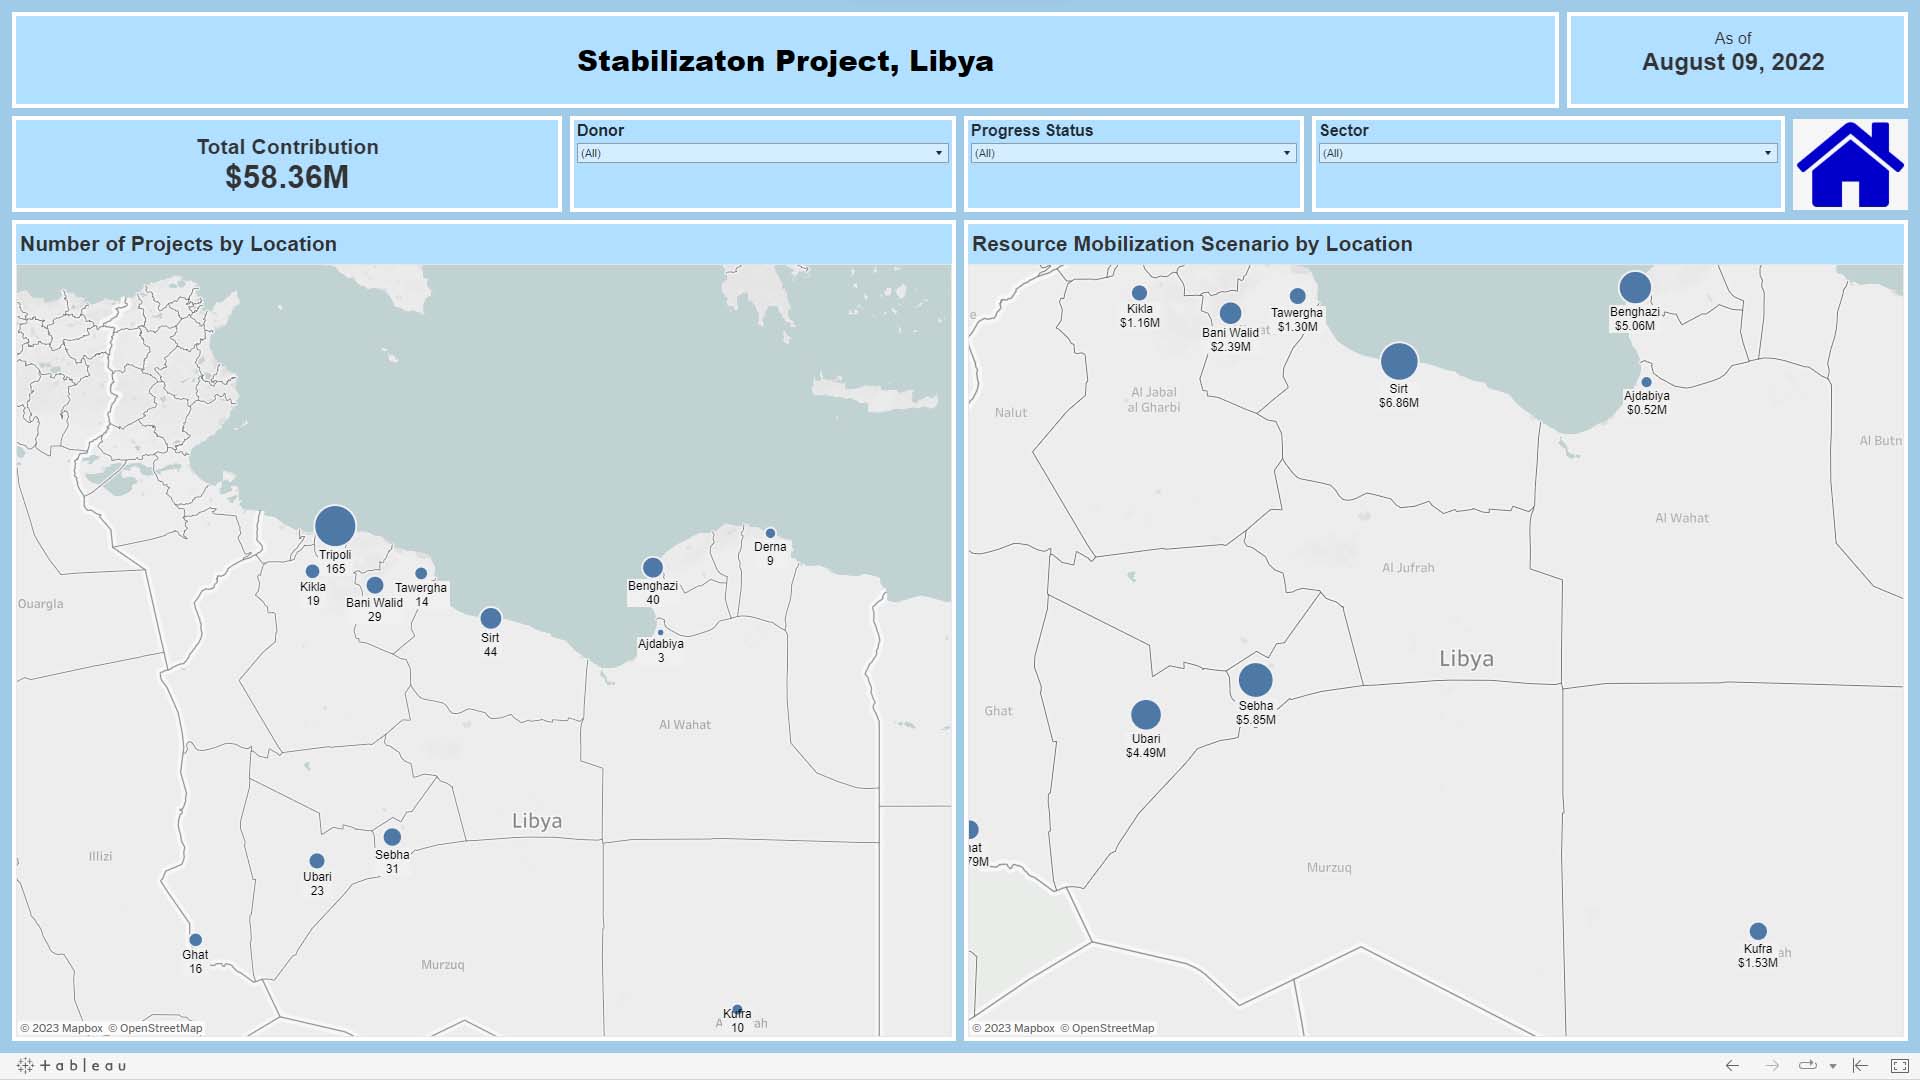This screenshot has height=1080, width=1920.
Task: Click the Total Contribution $58.36M value
Action: point(287,177)
